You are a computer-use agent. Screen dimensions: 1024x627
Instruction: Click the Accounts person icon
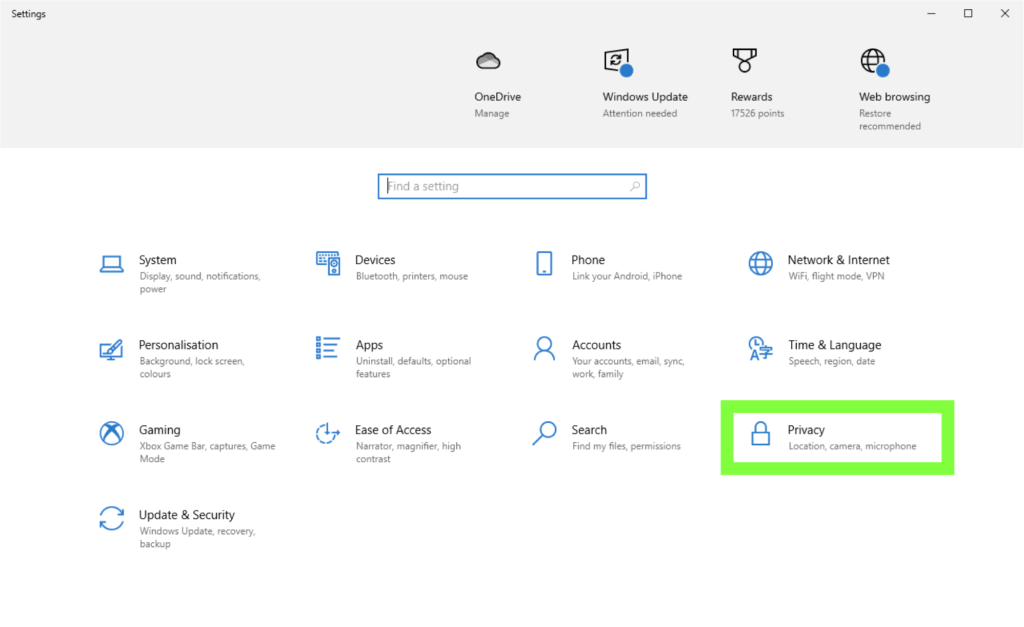[x=544, y=348]
